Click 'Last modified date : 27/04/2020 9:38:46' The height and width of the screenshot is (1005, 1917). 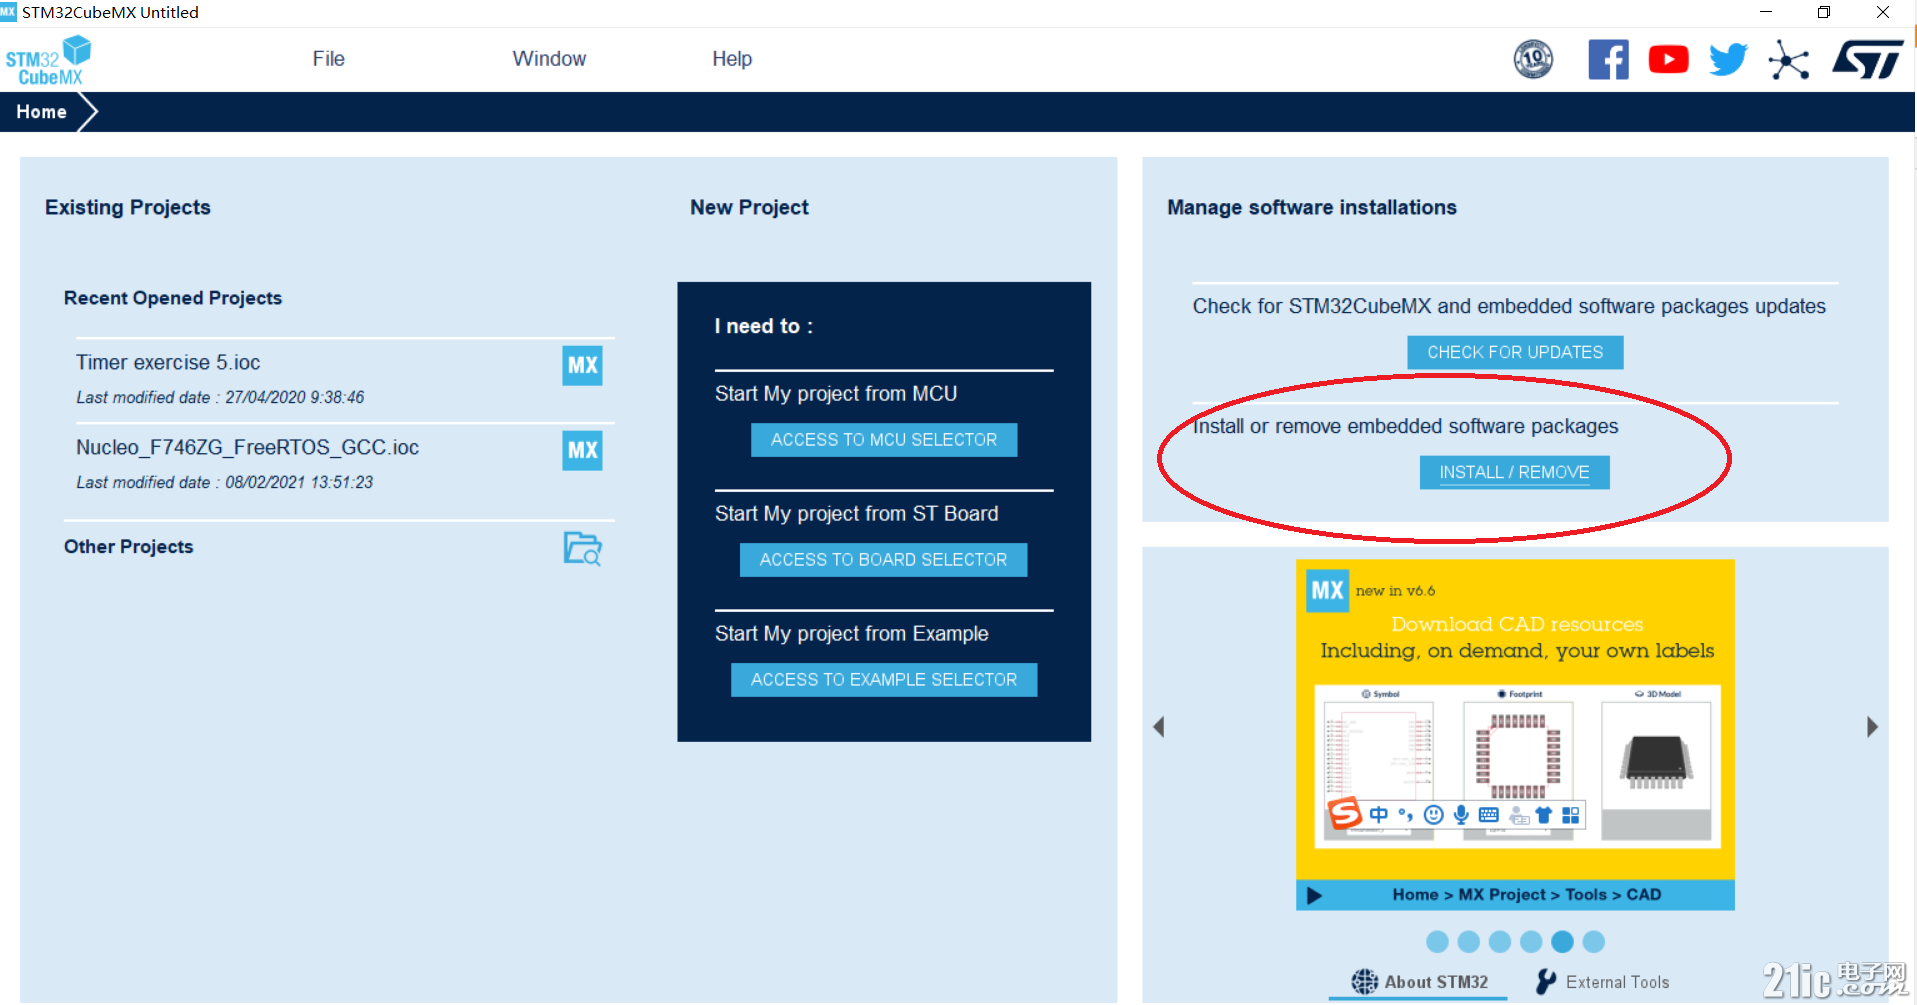(220, 398)
